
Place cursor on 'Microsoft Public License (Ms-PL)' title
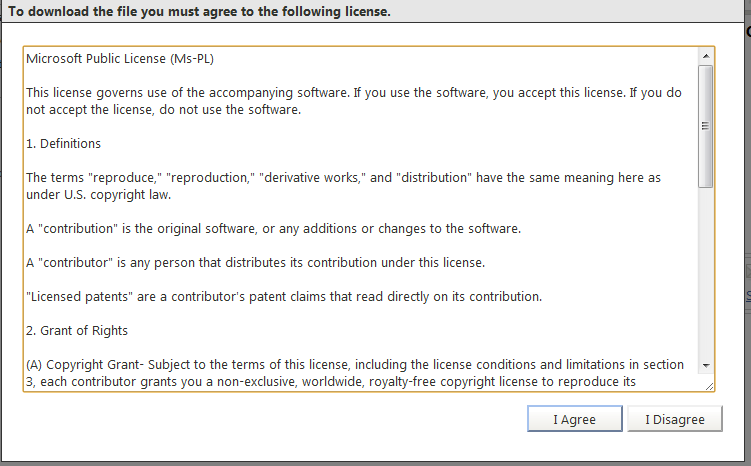coord(120,59)
